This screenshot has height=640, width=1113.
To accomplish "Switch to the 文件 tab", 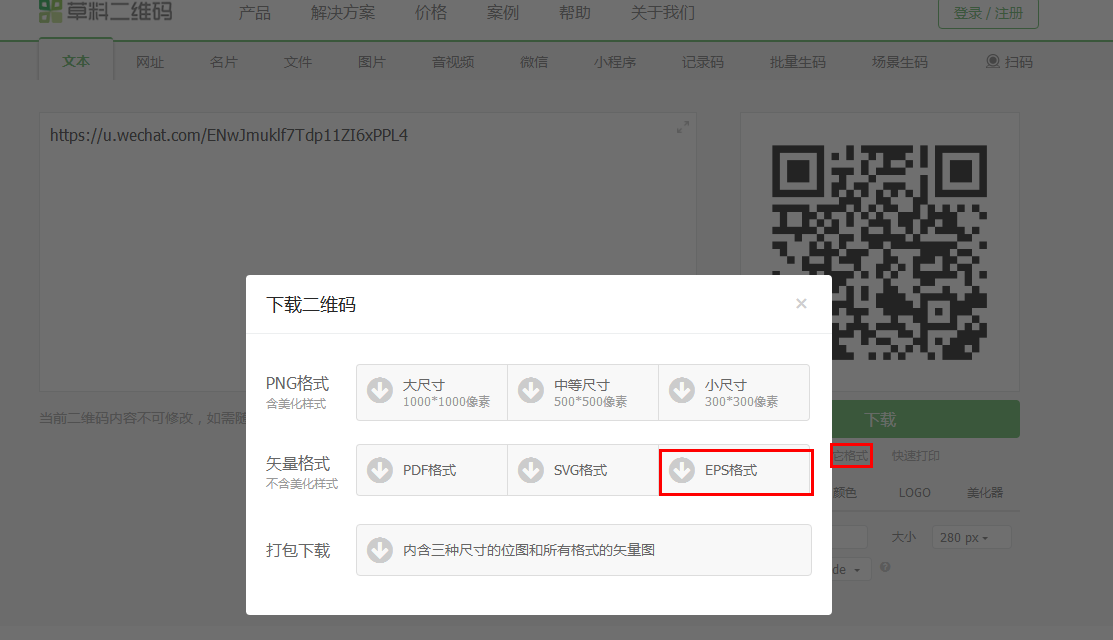I will coord(297,62).
